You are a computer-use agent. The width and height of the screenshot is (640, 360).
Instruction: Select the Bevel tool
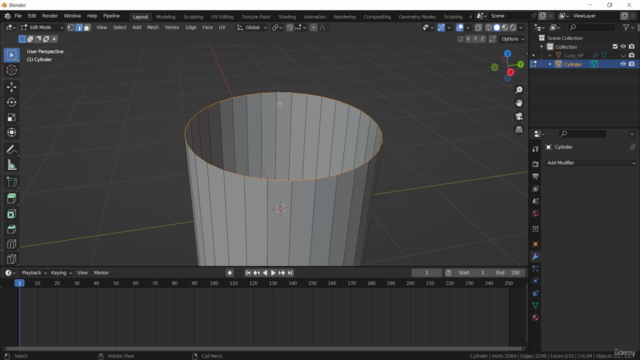click(x=11, y=229)
